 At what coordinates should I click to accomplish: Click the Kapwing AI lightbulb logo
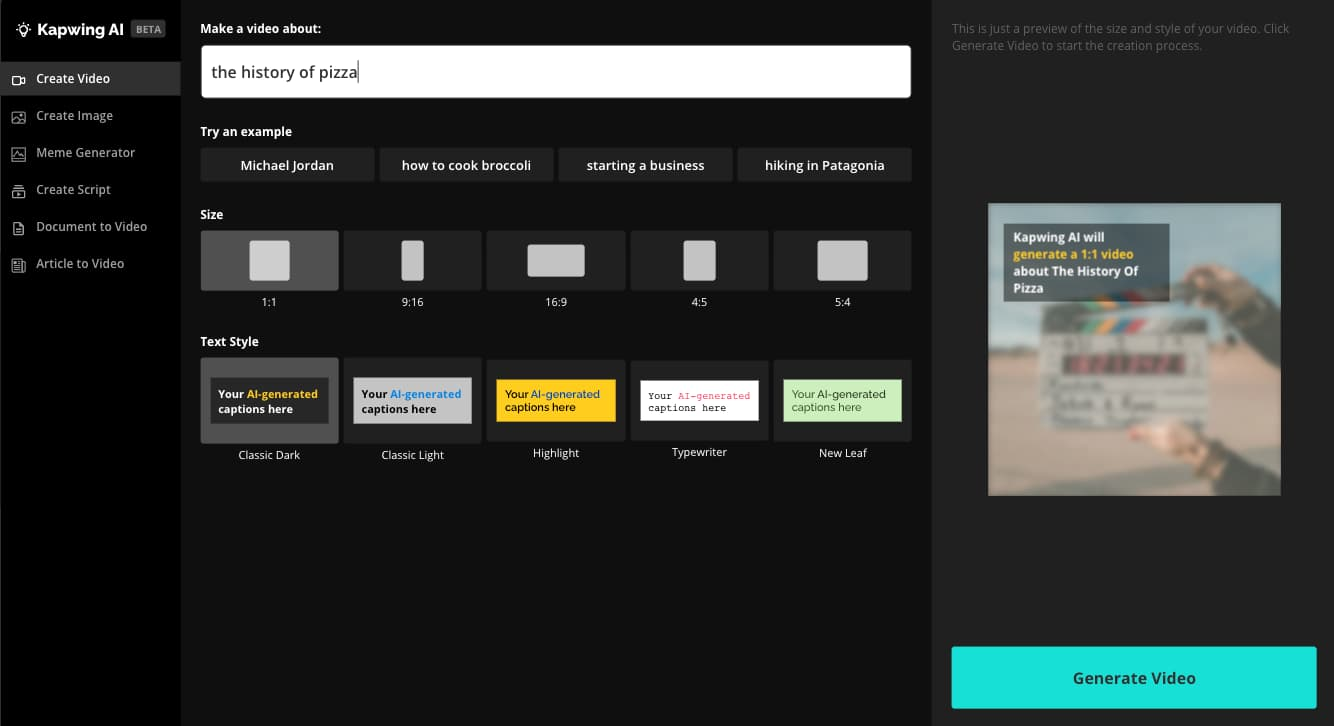[x=23, y=29]
